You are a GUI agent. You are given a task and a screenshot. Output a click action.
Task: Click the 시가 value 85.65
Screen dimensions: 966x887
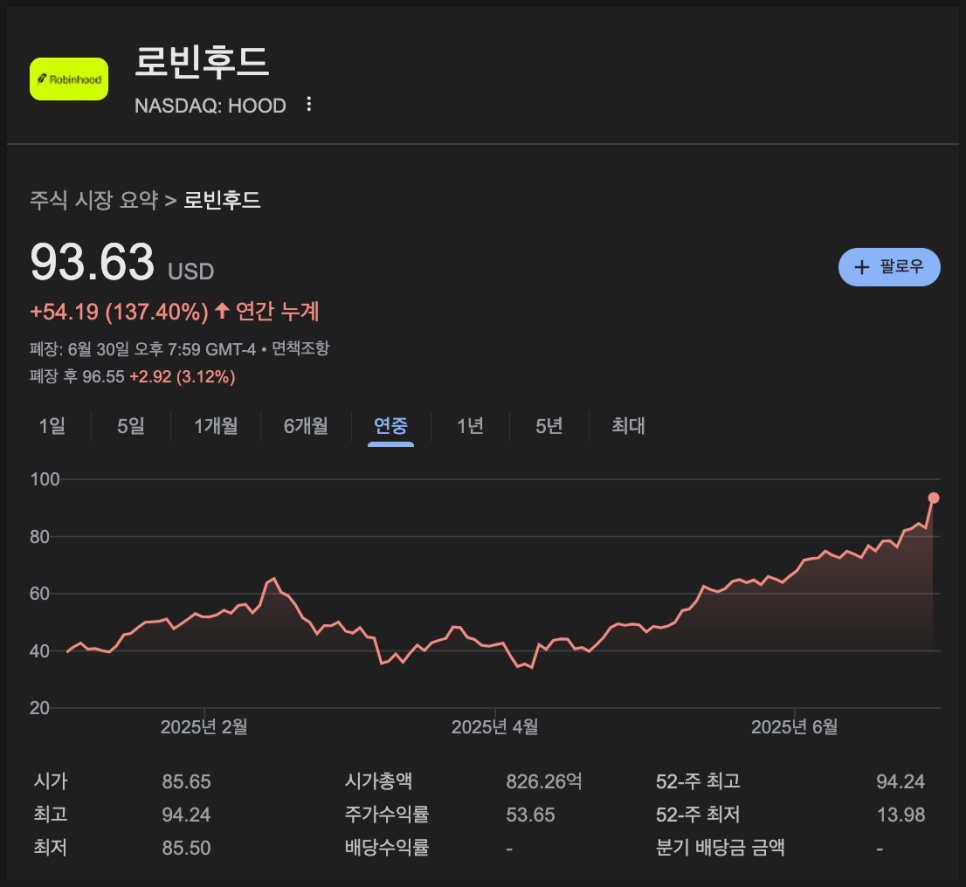[x=186, y=782]
